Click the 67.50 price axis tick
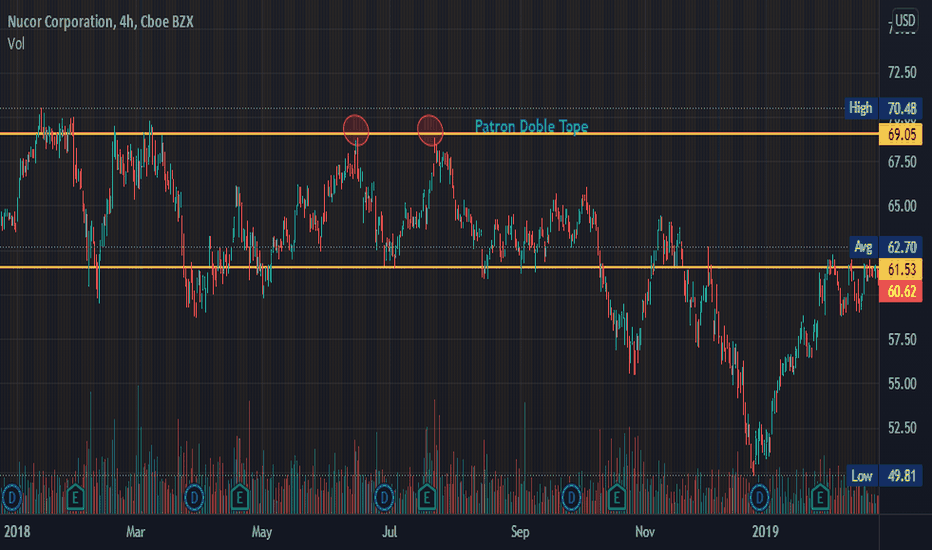This screenshot has height=550, width=932. coord(902,162)
